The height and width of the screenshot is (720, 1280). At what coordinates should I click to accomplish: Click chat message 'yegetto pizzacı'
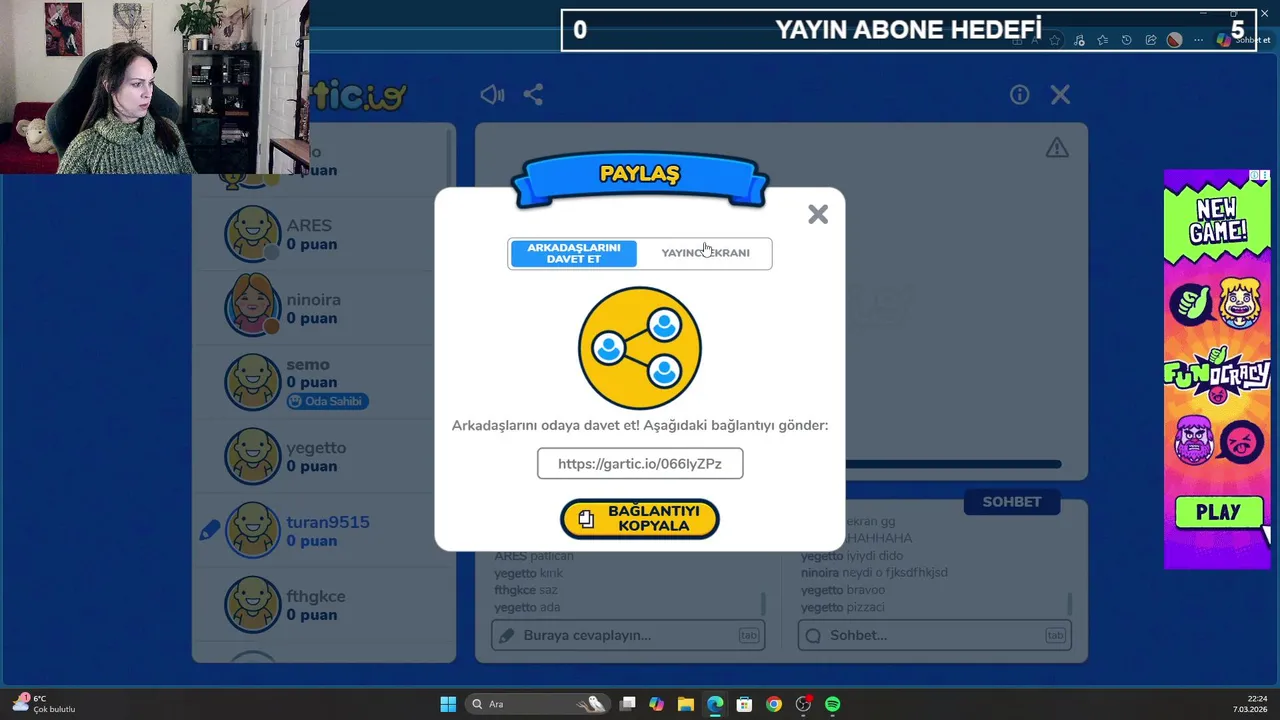[x=843, y=607]
